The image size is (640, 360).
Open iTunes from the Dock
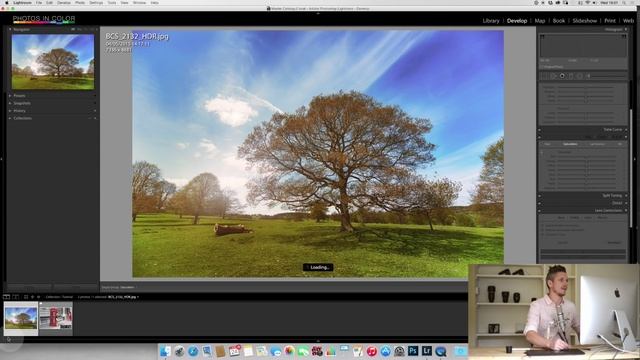371,351
